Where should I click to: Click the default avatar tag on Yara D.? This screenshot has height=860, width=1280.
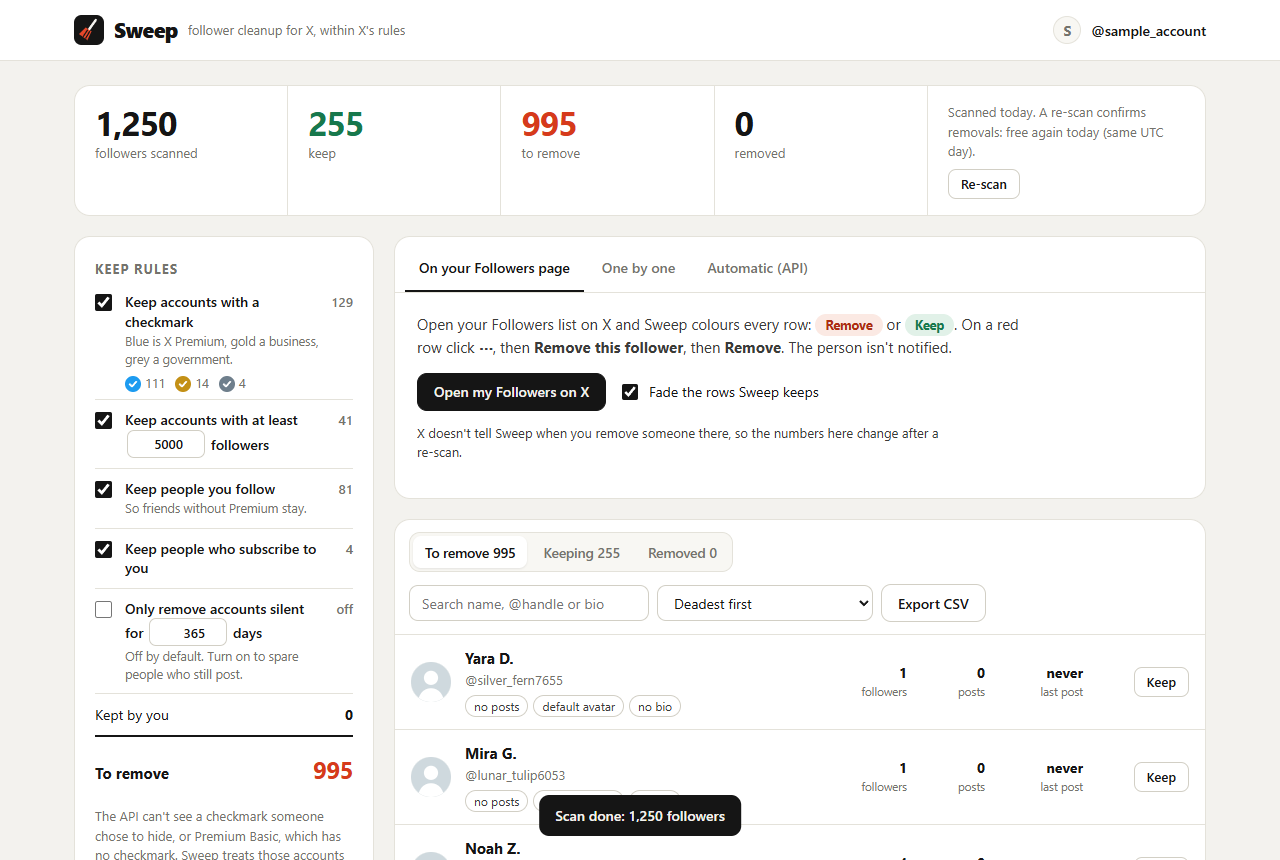click(x=578, y=707)
